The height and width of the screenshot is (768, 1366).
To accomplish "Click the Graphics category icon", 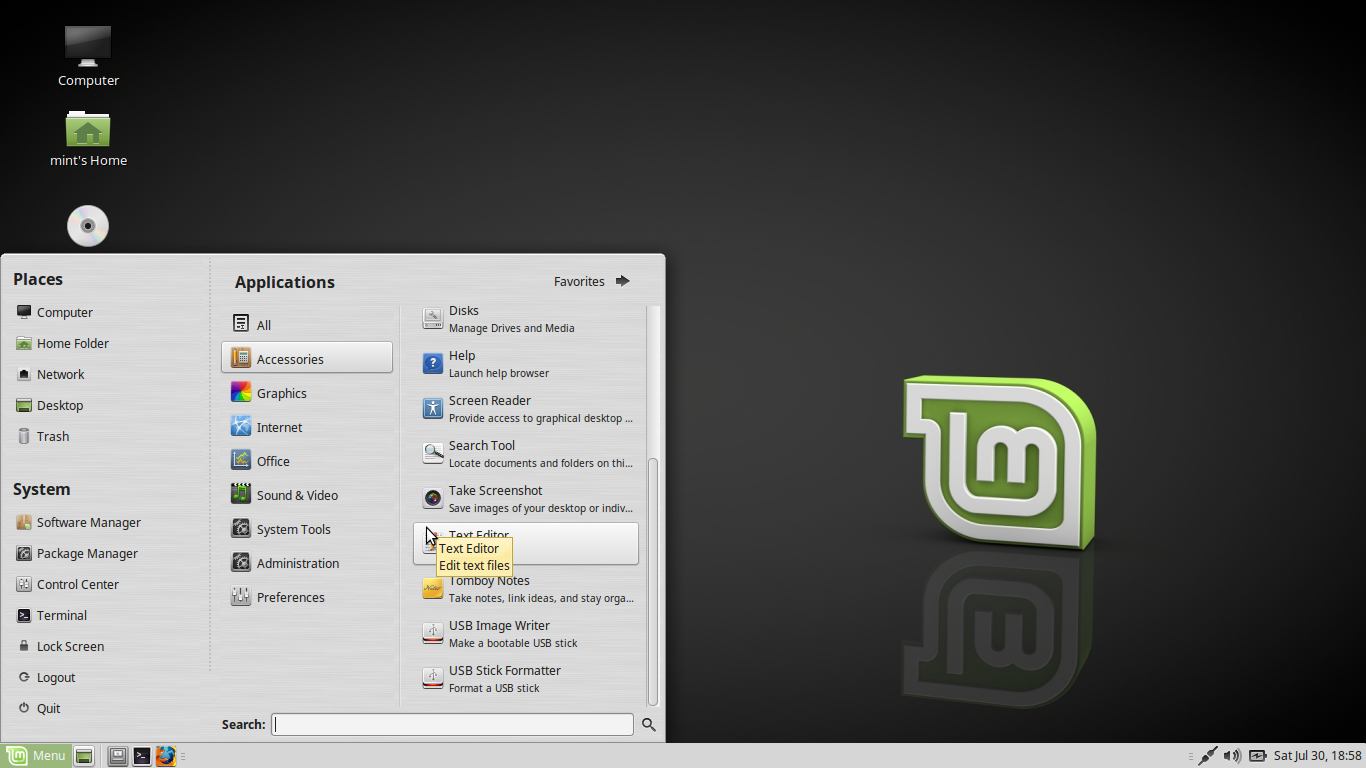I will click(x=241, y=392).
